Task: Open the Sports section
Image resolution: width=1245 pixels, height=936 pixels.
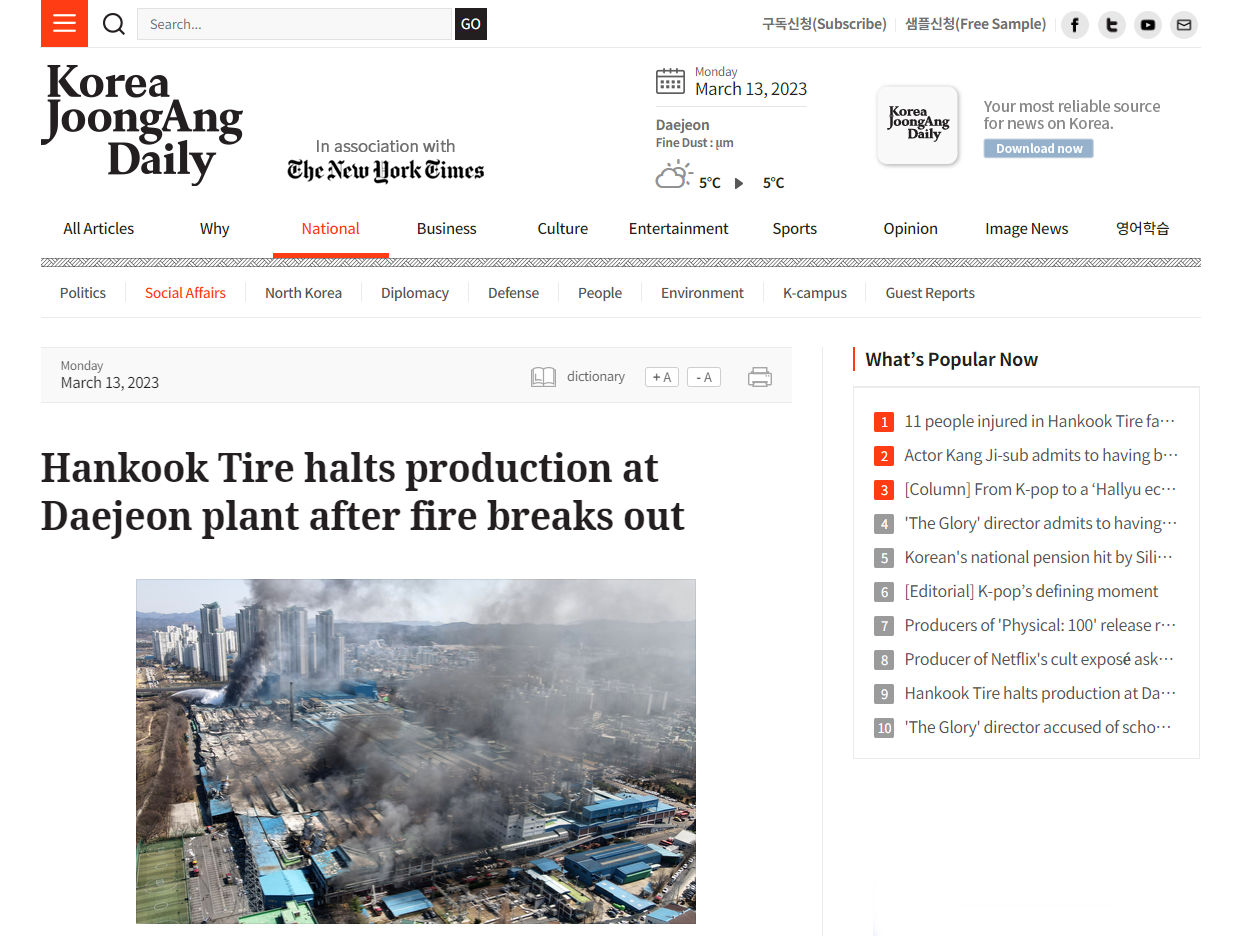Action: pyautogui.click(x=795, y=228)
